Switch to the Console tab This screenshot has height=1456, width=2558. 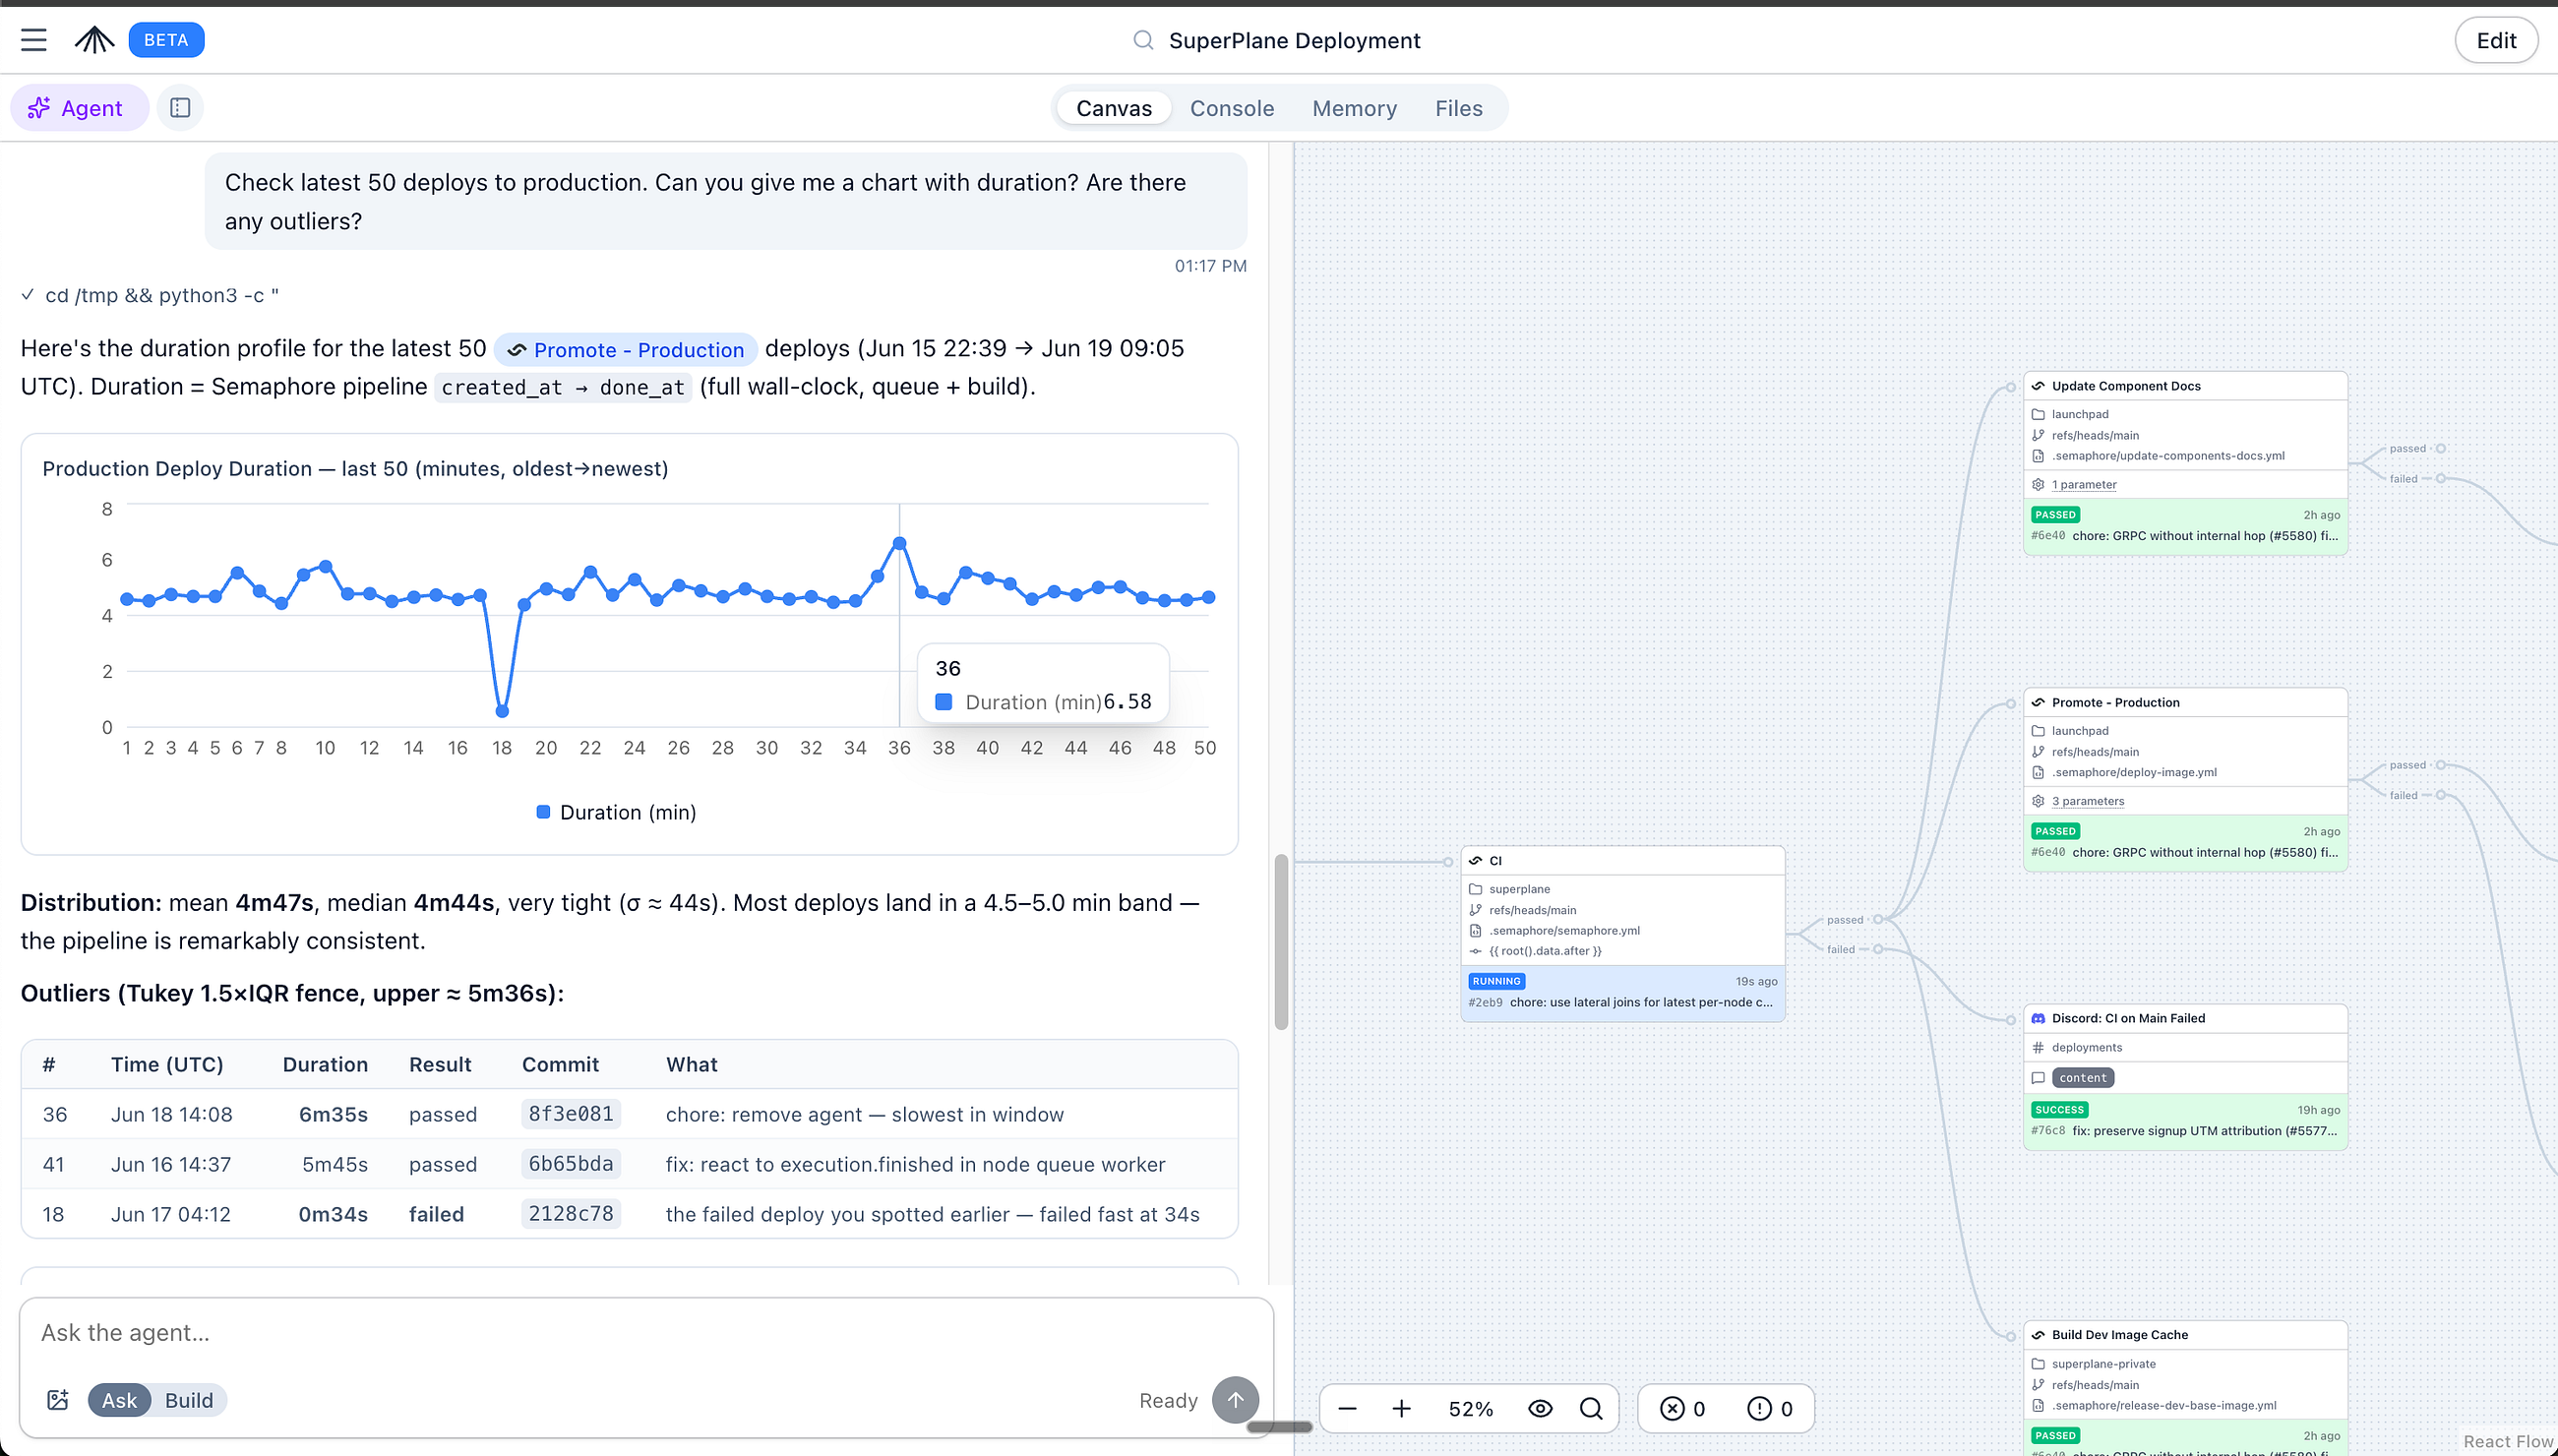point(1231,108)
